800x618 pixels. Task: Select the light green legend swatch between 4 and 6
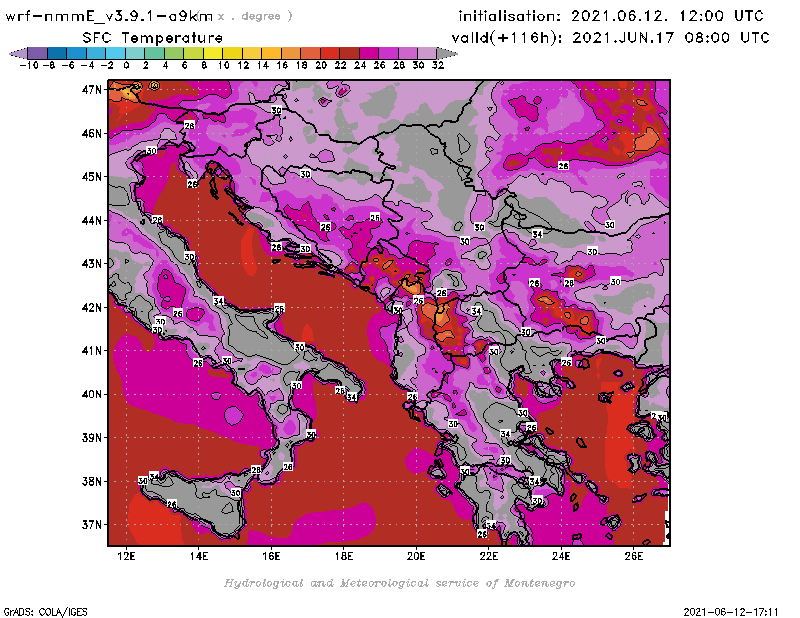[x=174, y=53]
